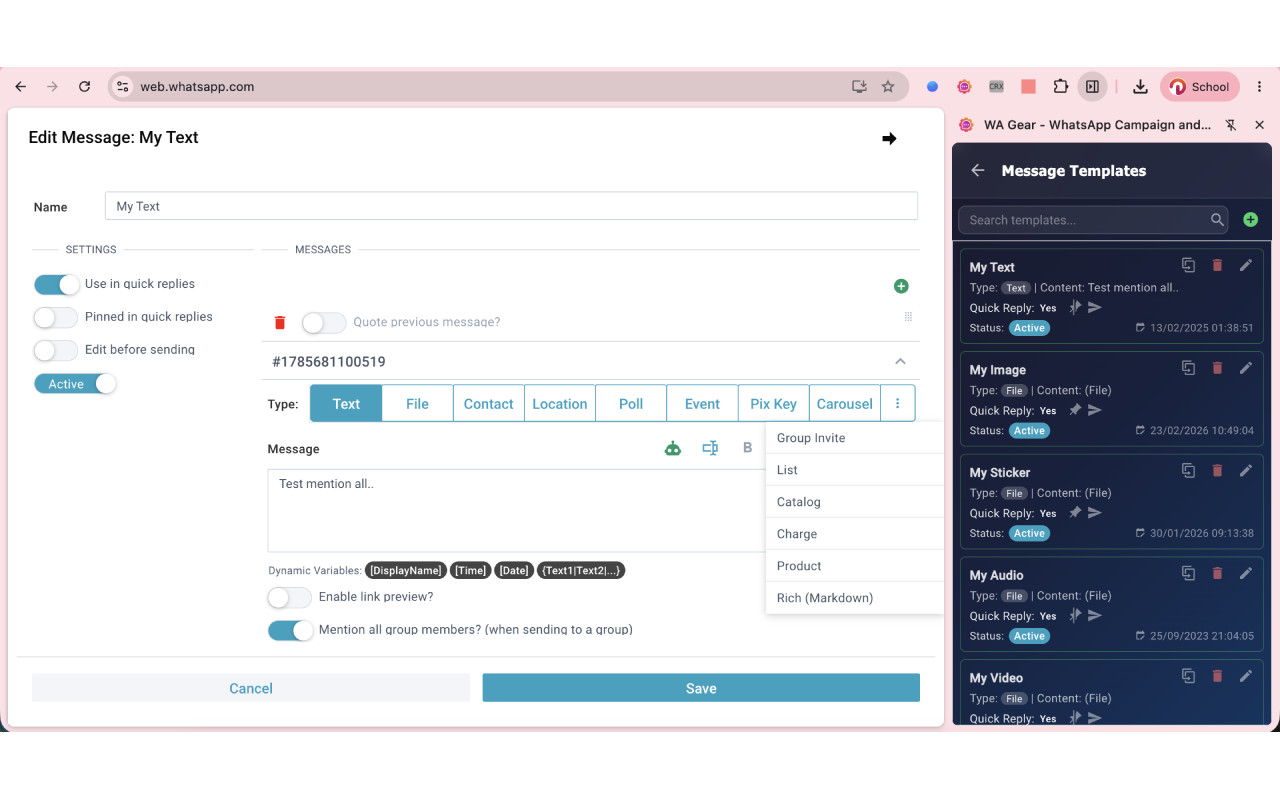Collapse message #1785681100519 section chevron
This screenshot has height=800, width=1280.
[x=900, y=362]
